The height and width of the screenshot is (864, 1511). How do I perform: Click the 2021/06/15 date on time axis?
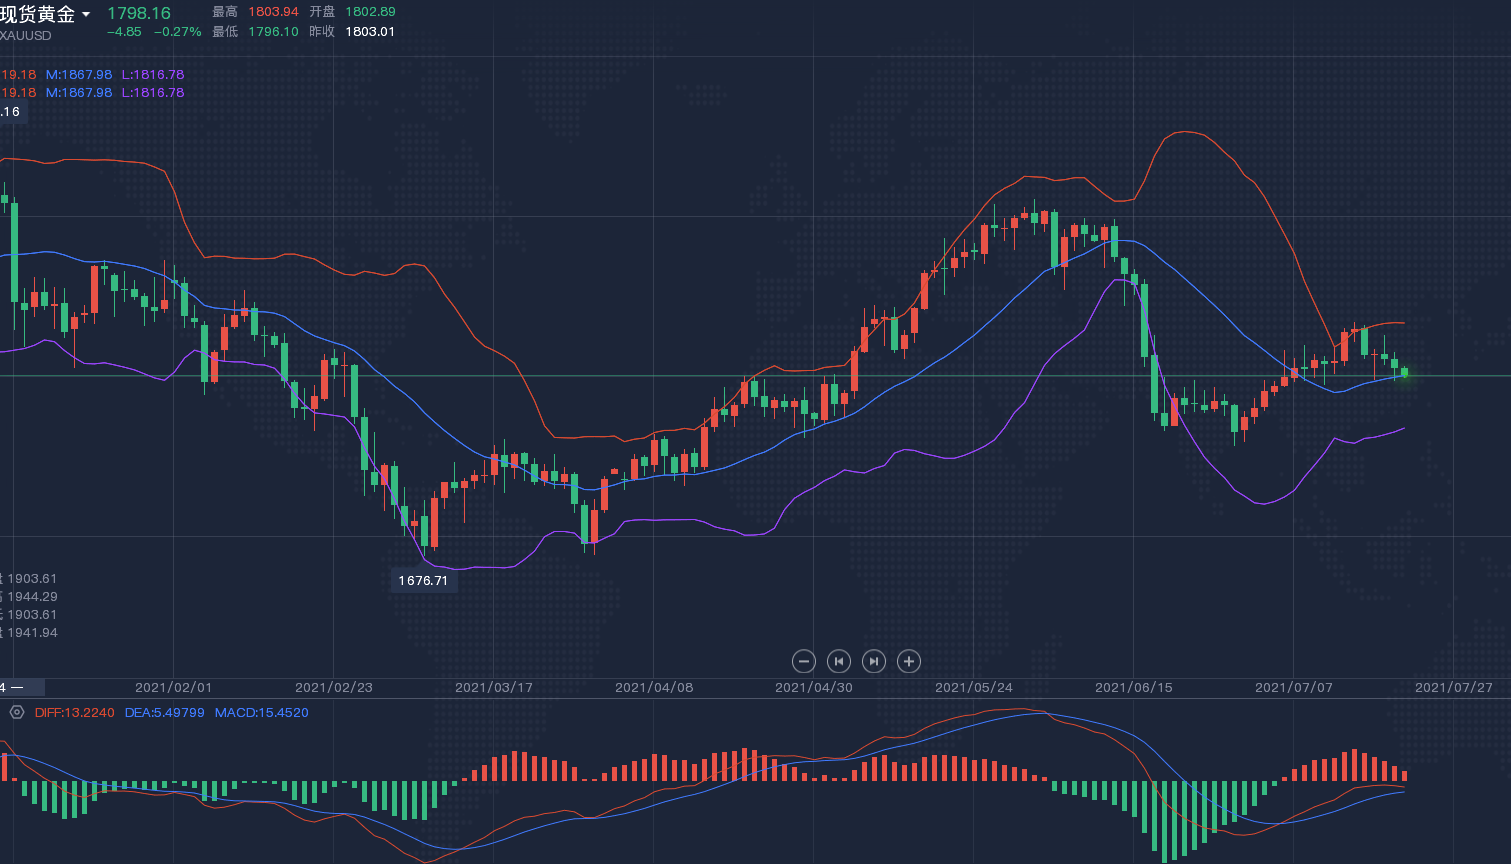[x=1133, y=688]
